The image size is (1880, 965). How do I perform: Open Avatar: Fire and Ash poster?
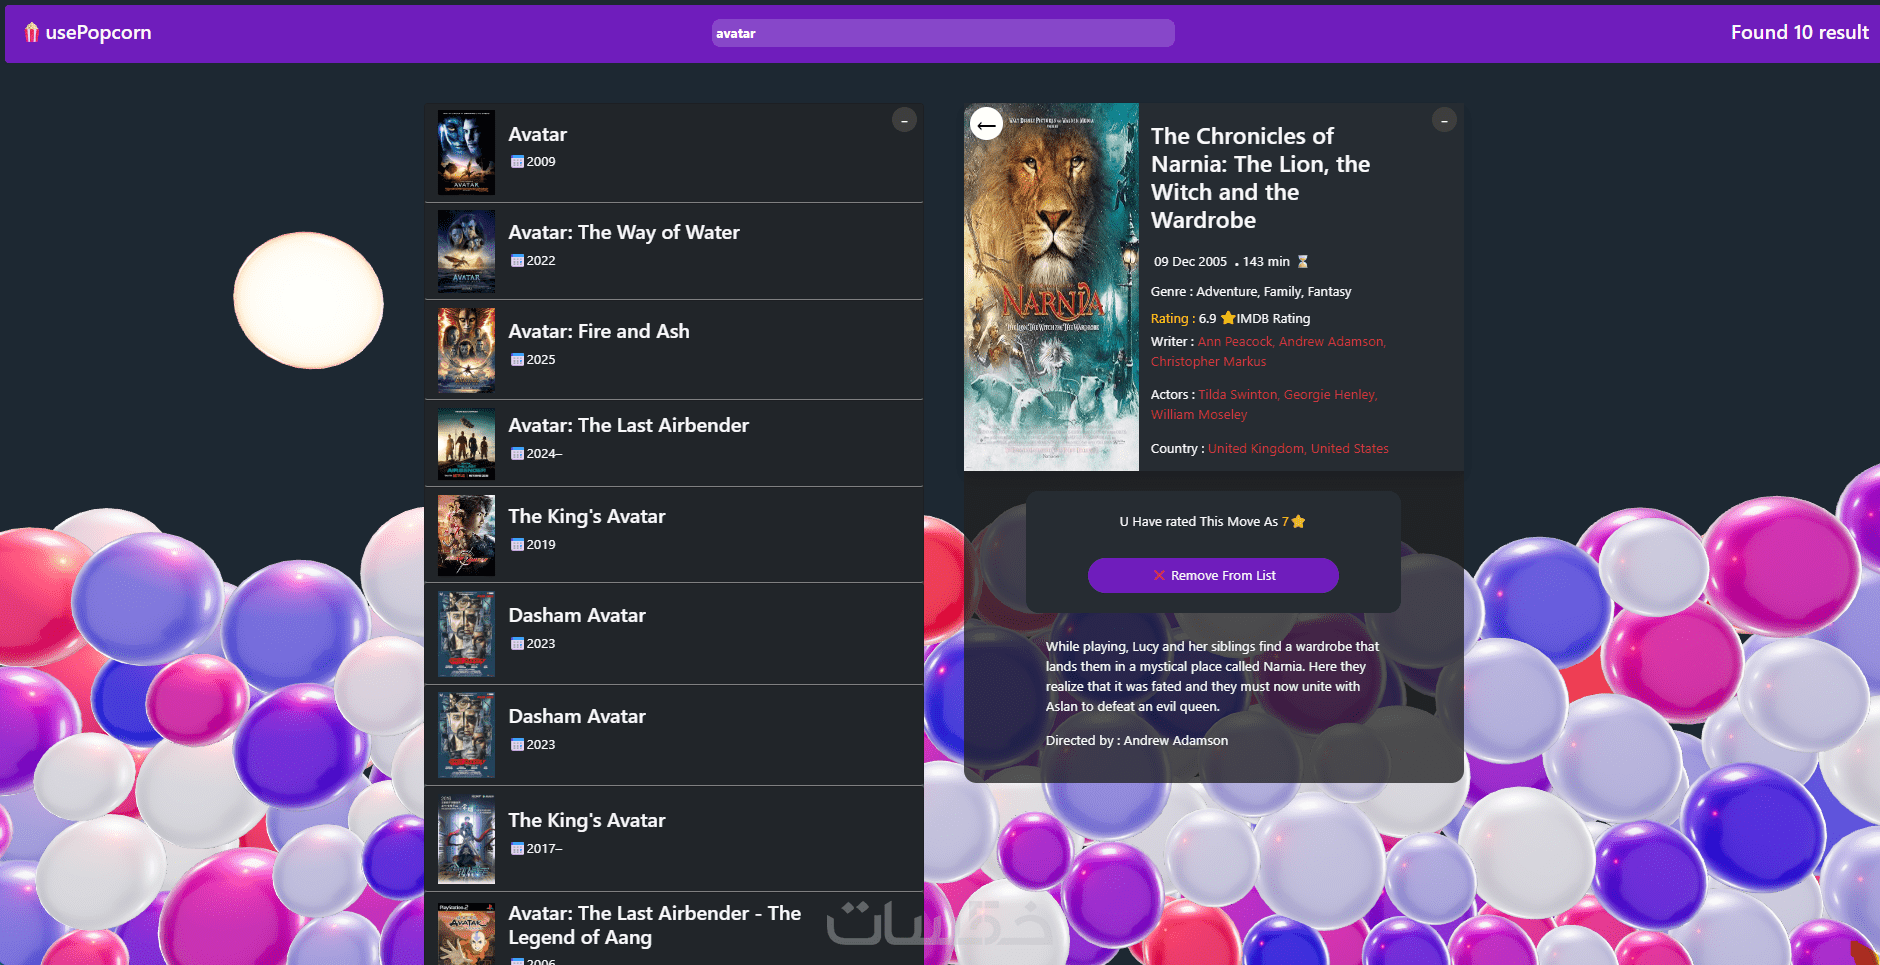coord(466,350)
